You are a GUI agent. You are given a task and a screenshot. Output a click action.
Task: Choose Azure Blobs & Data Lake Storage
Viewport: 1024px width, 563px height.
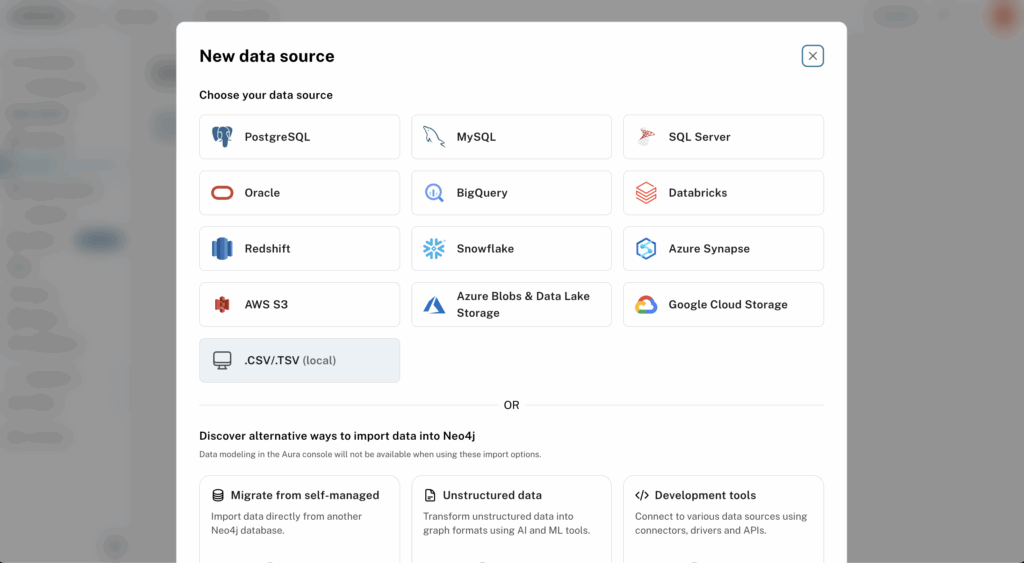click(511, 305)
